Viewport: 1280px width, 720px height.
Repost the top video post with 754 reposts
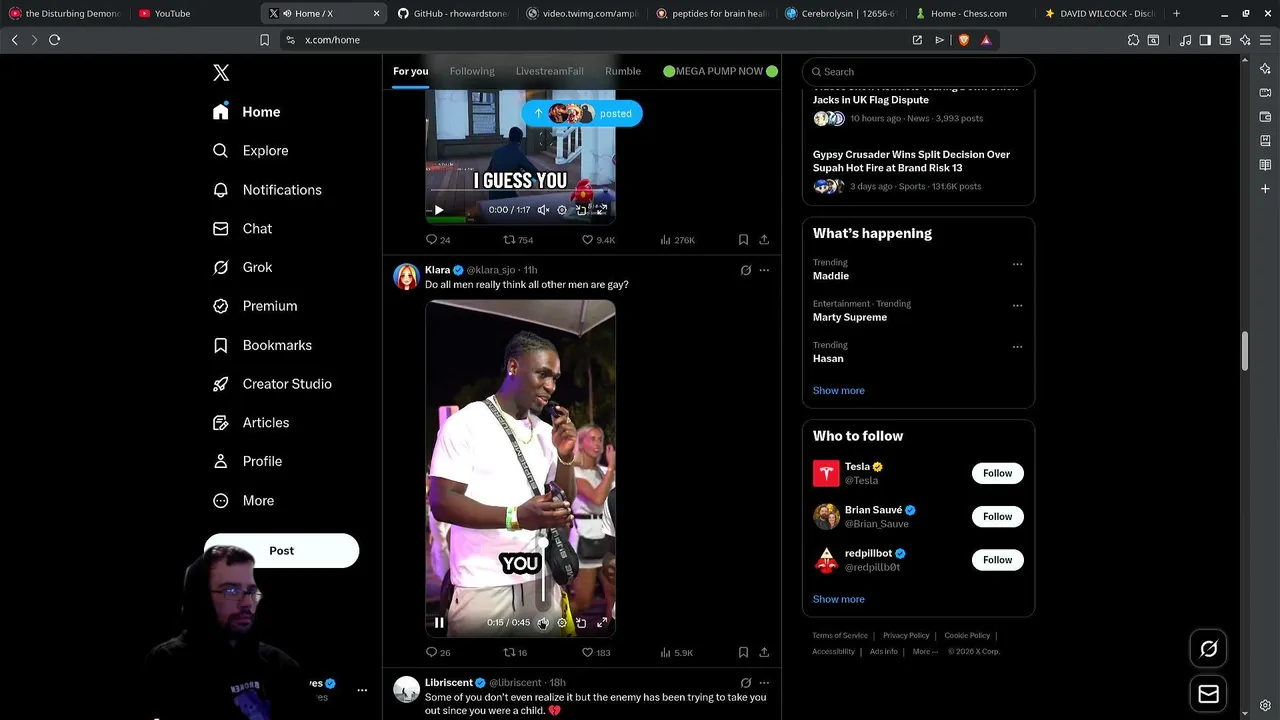pos(518,240)
